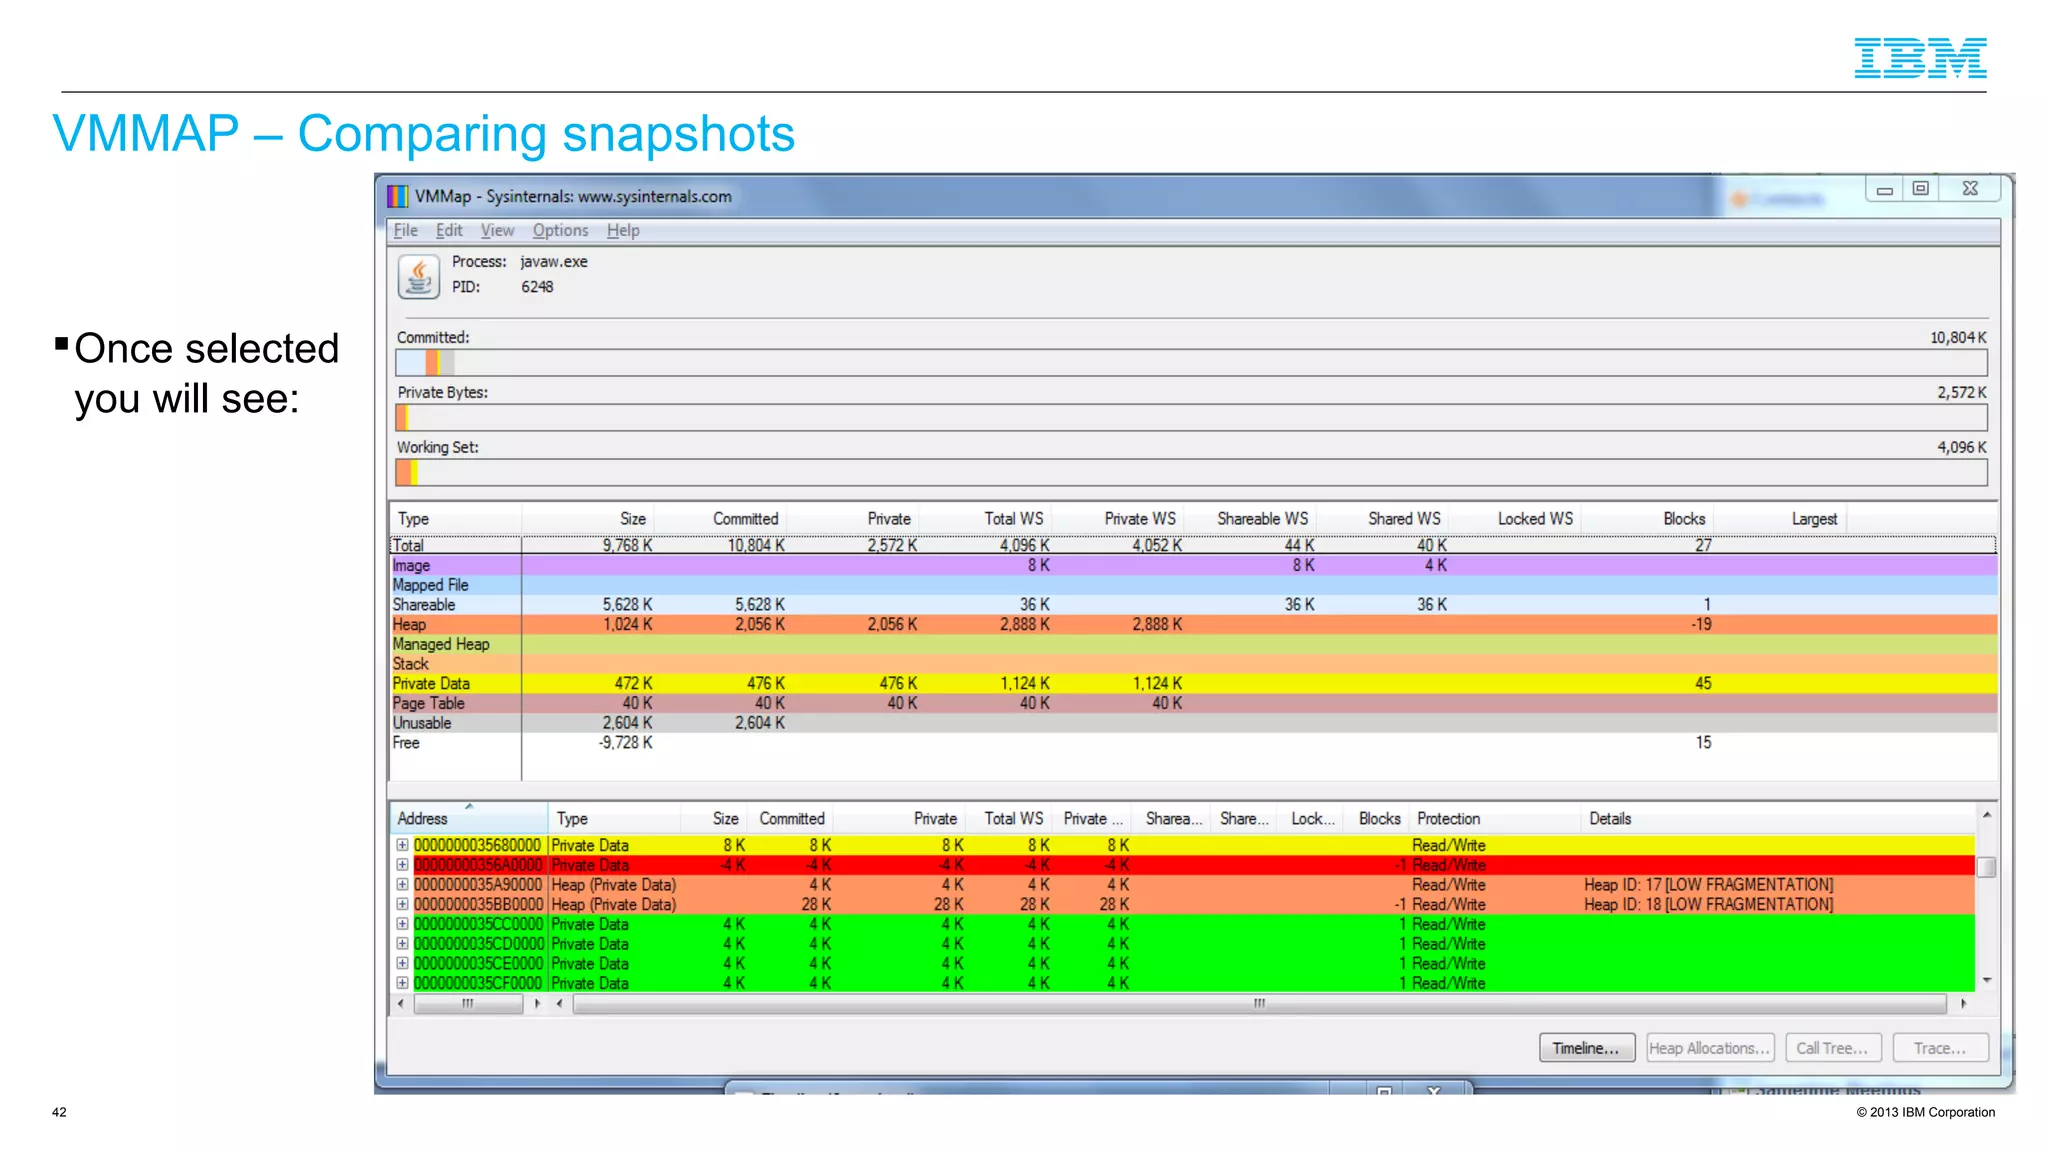
Task: Click the 10,804 K committed value
Action: (x=1957, y=338)
